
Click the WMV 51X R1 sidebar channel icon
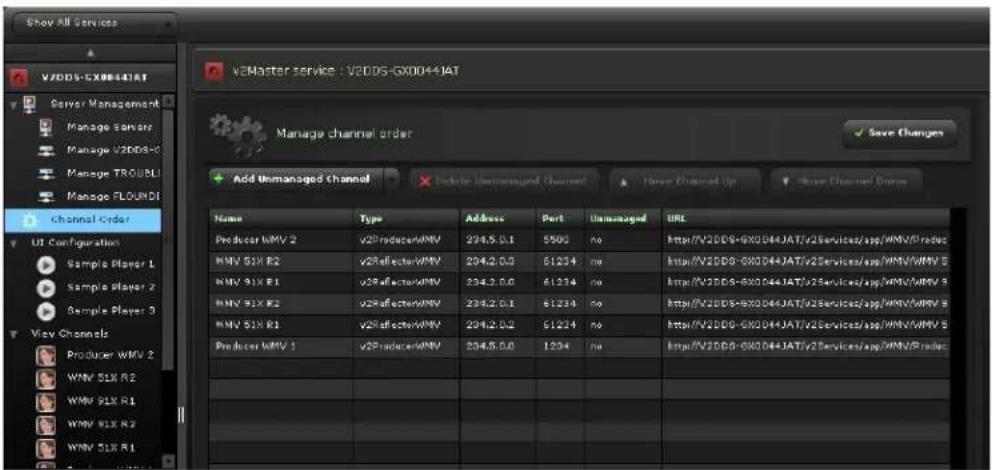click(45, 447)
